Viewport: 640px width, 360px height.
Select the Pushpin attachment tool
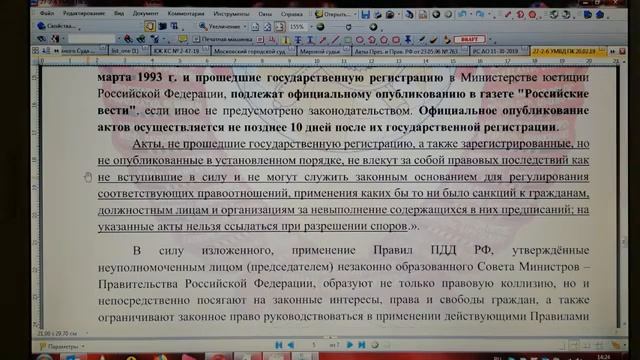408,40
